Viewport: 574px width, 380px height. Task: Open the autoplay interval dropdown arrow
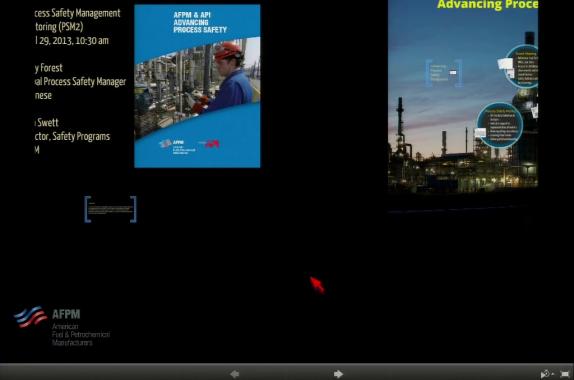point(552,374)
